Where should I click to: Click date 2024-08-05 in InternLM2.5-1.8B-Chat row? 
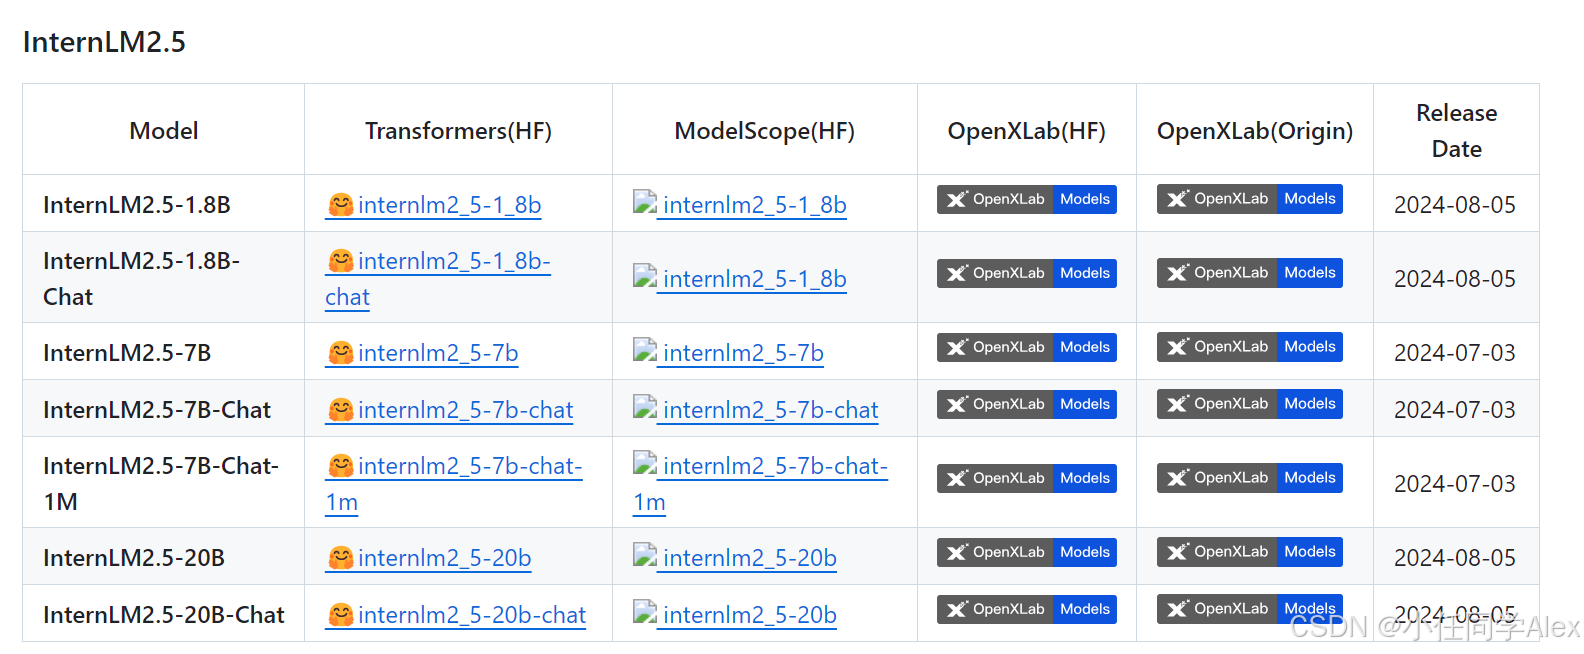[x=1455, y=279]
